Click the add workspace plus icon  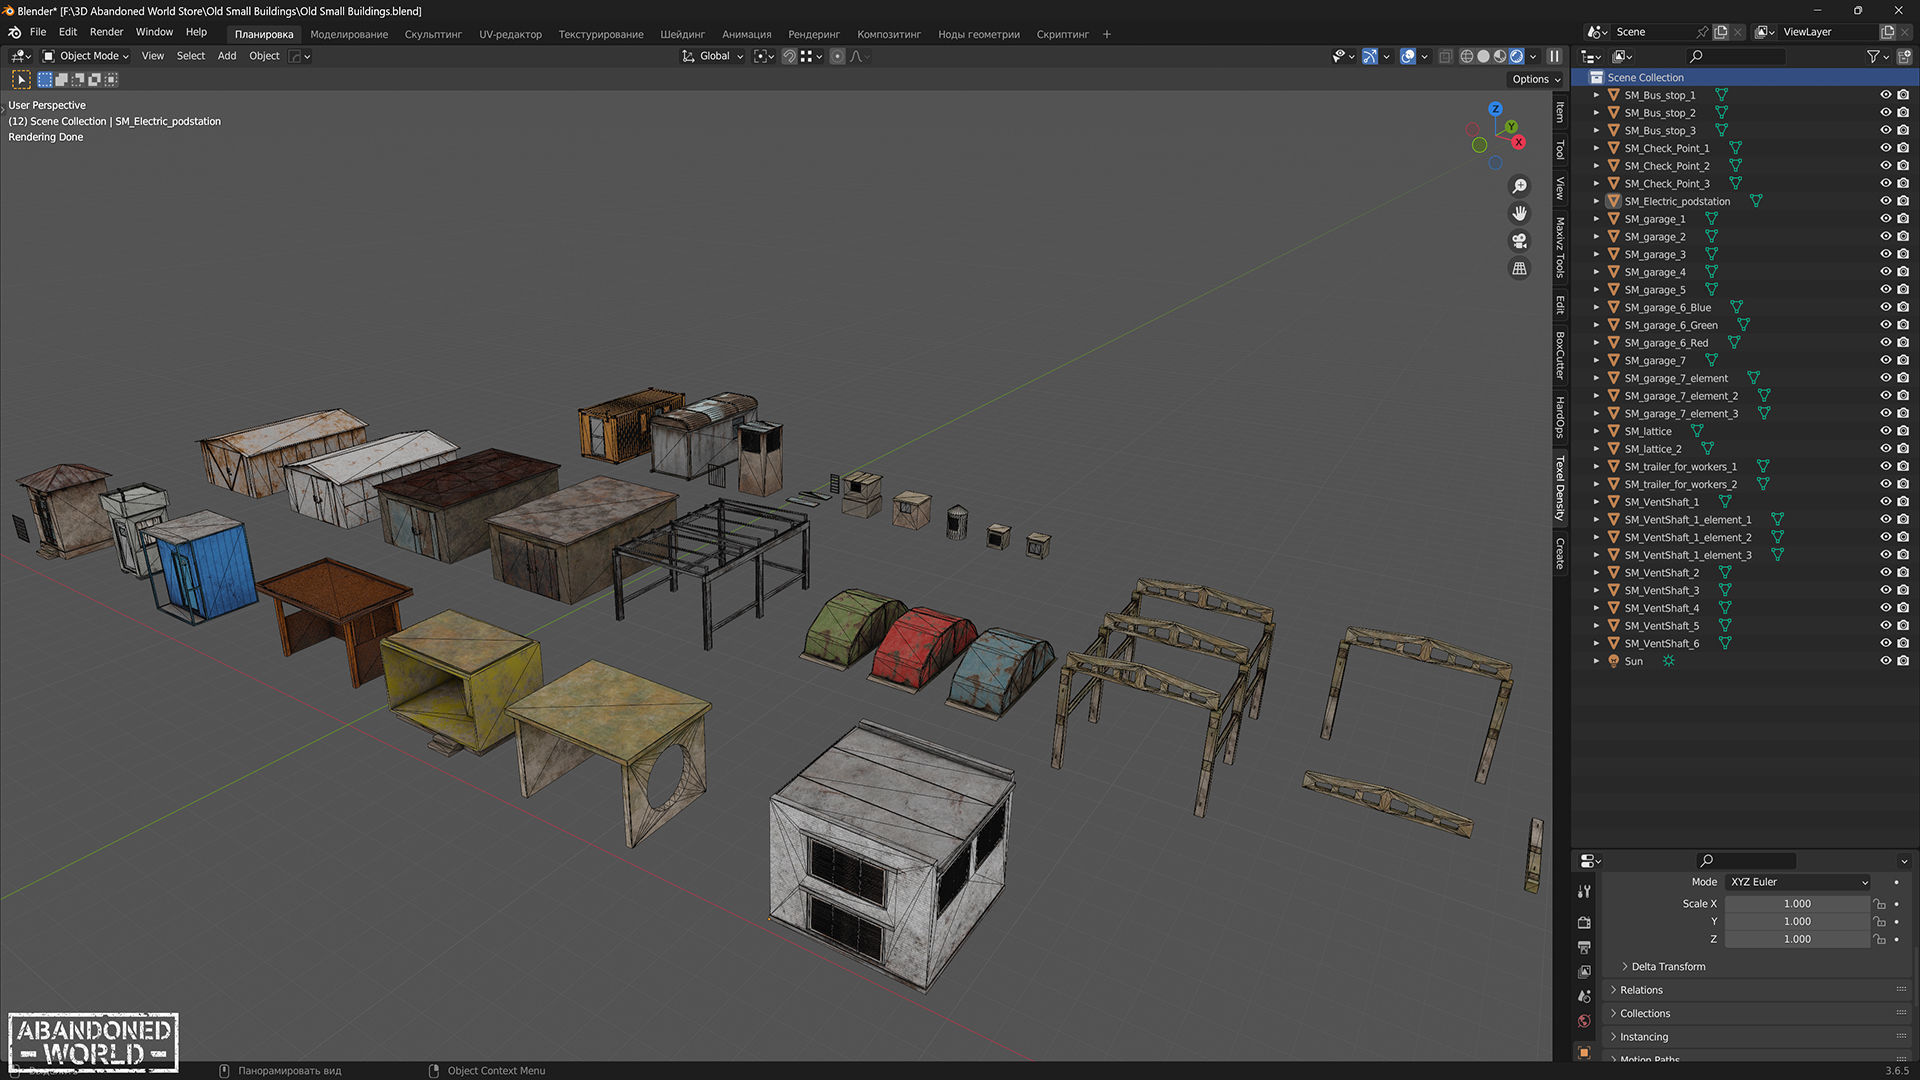click(1106, 34)
